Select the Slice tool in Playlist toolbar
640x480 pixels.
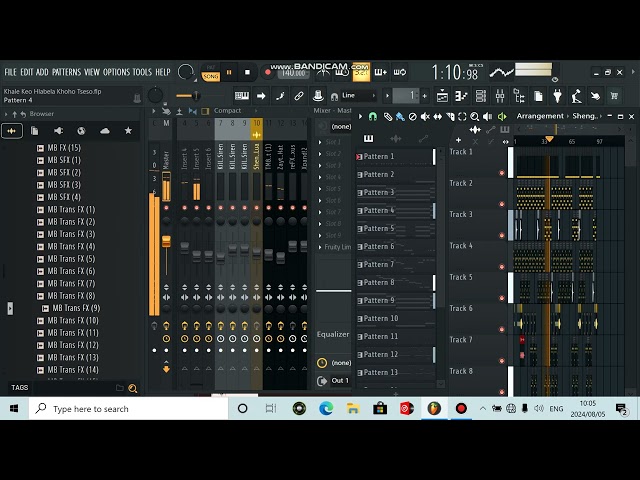coord(450,117)
